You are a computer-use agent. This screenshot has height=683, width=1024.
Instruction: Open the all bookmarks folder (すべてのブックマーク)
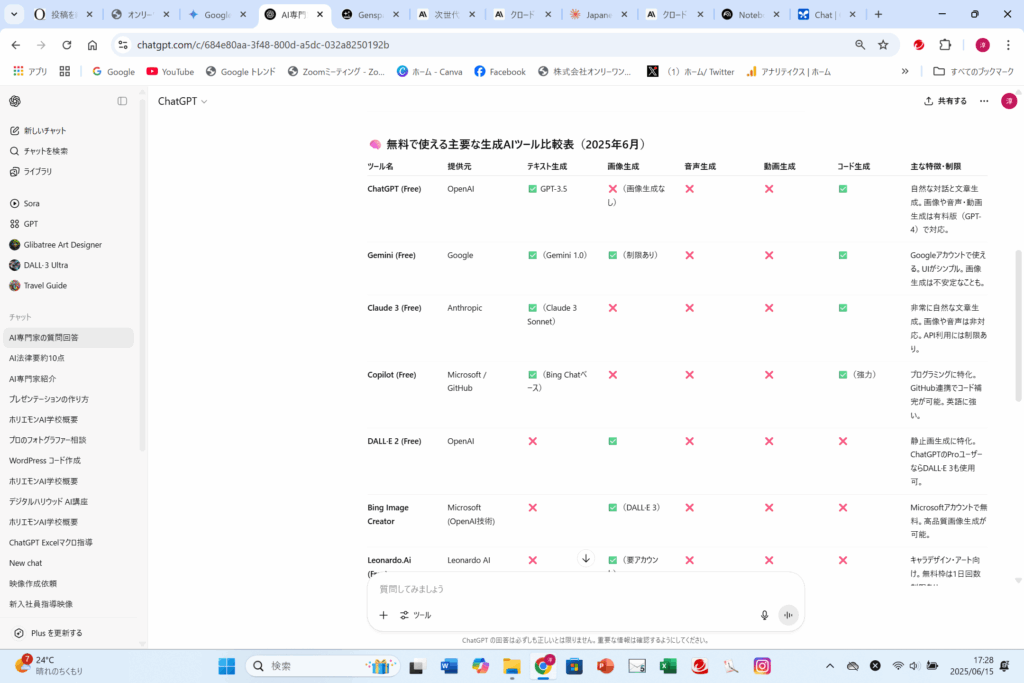973,72
